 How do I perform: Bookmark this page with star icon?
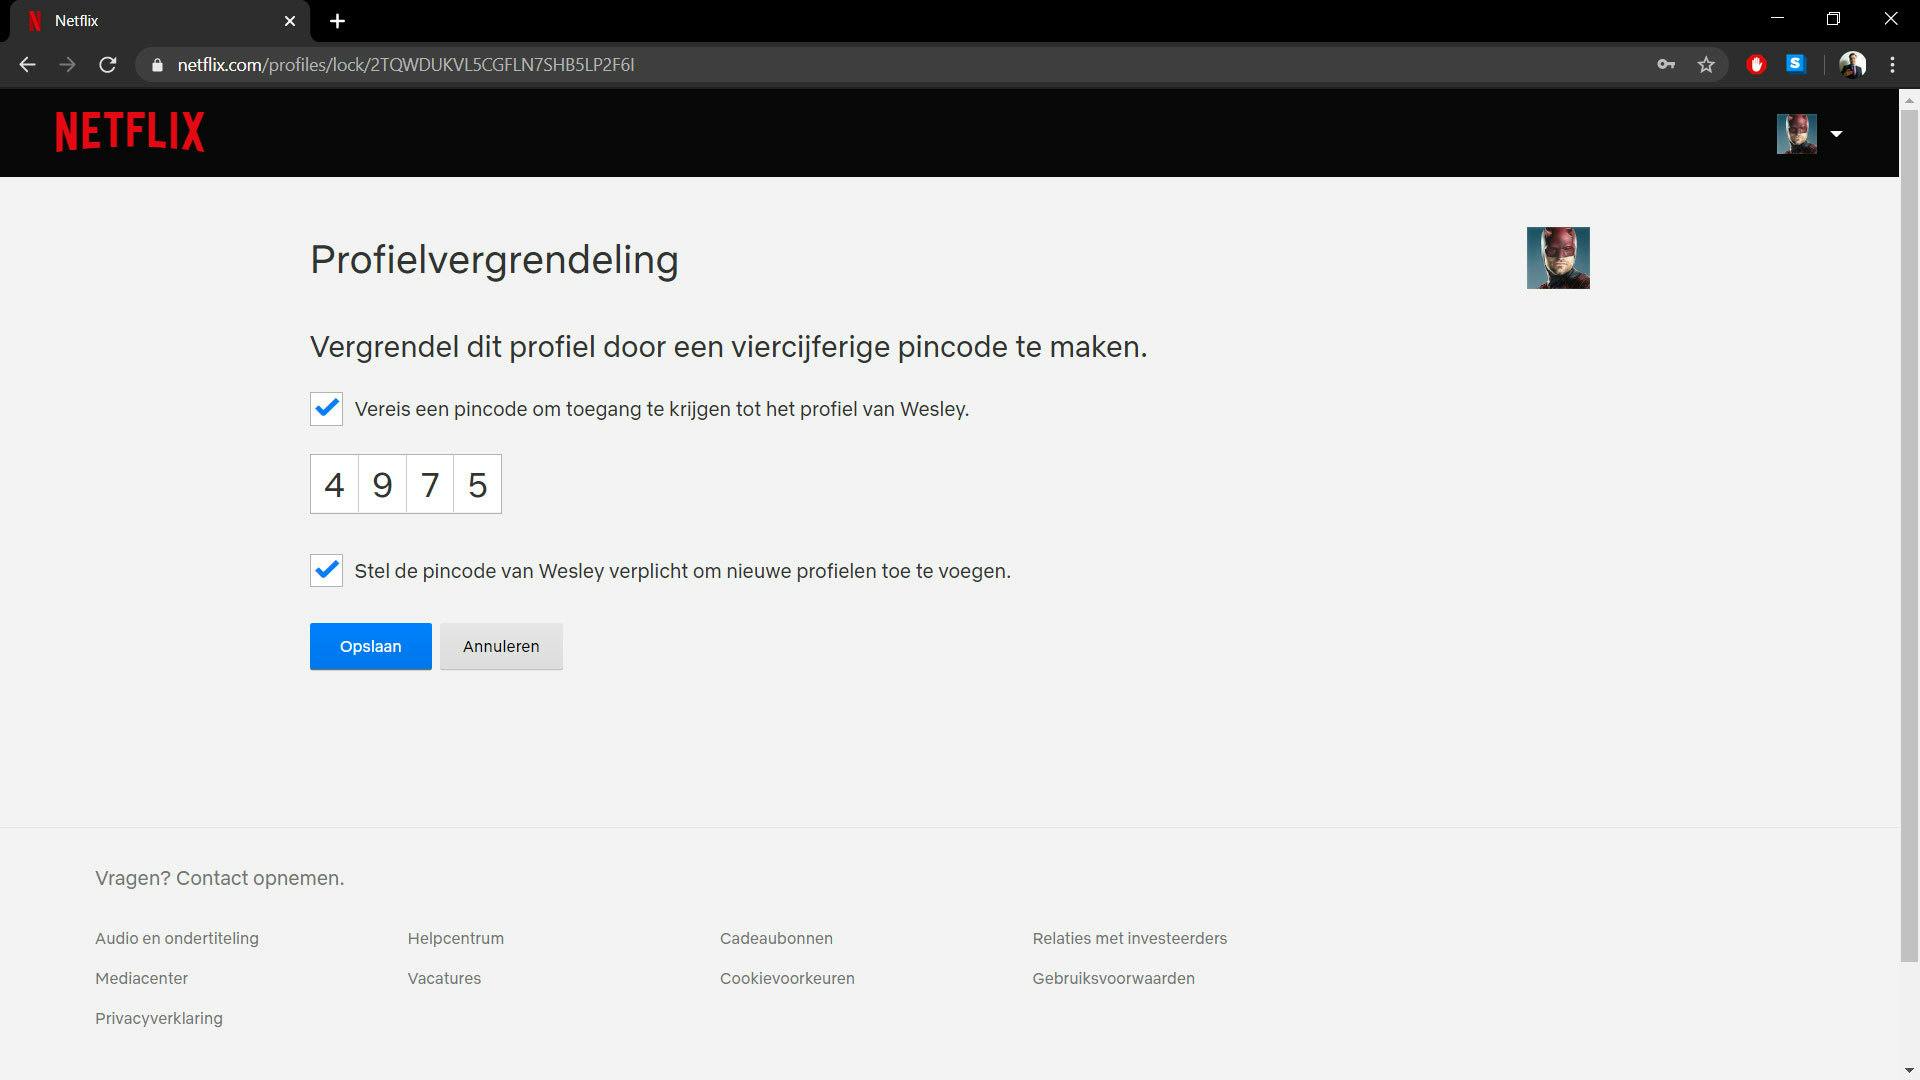(x=1706, y=65)
